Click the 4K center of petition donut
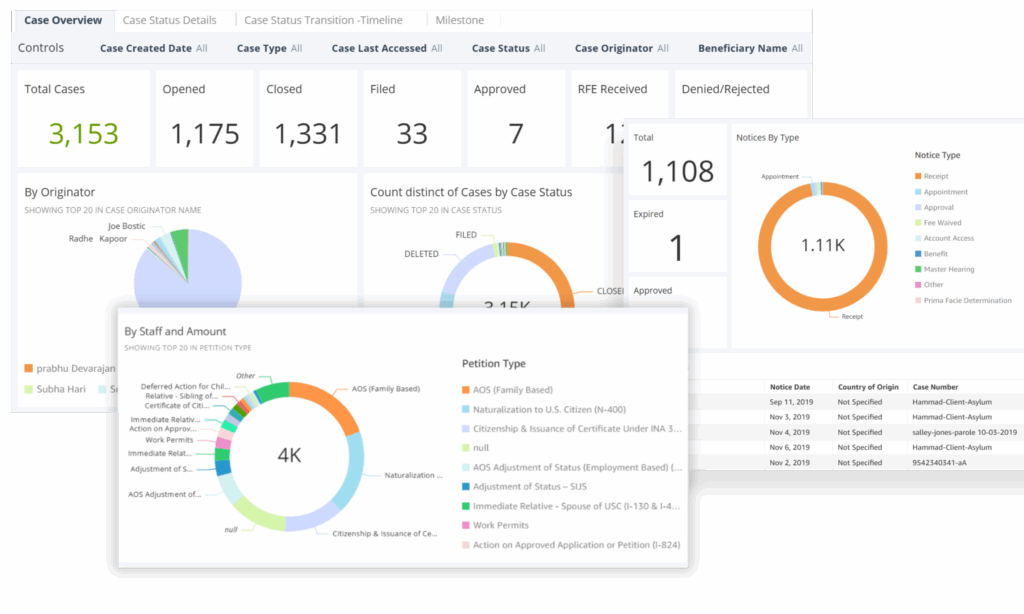This screenshot has width=1024, height=614. [x=289, y=455]
